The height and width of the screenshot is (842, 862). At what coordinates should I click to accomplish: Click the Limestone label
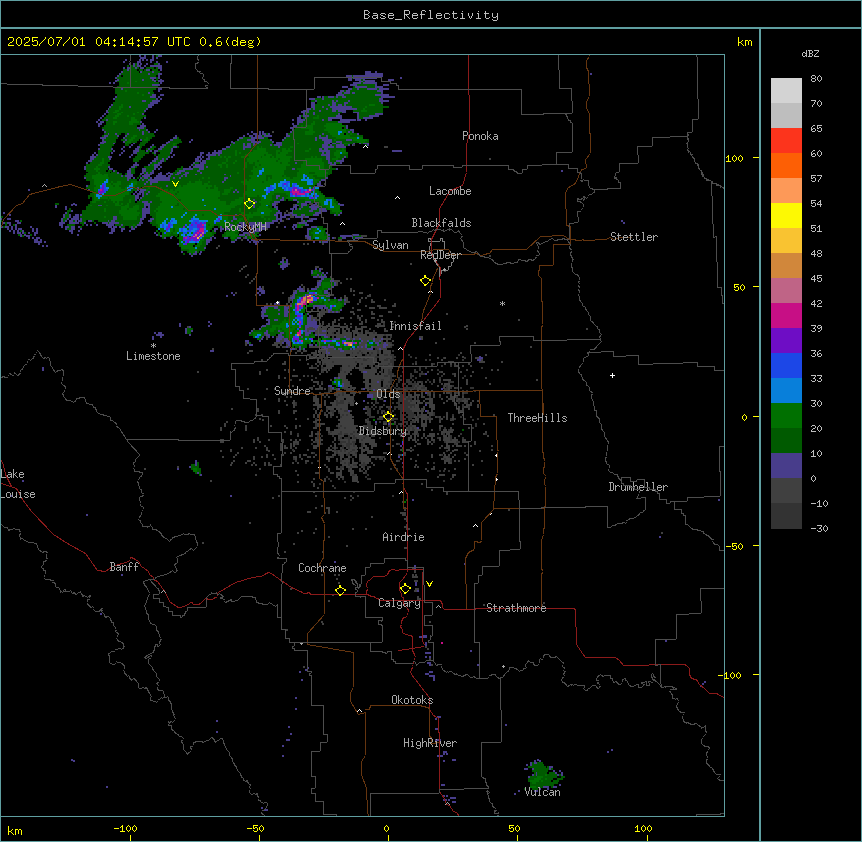pos(153,356)
